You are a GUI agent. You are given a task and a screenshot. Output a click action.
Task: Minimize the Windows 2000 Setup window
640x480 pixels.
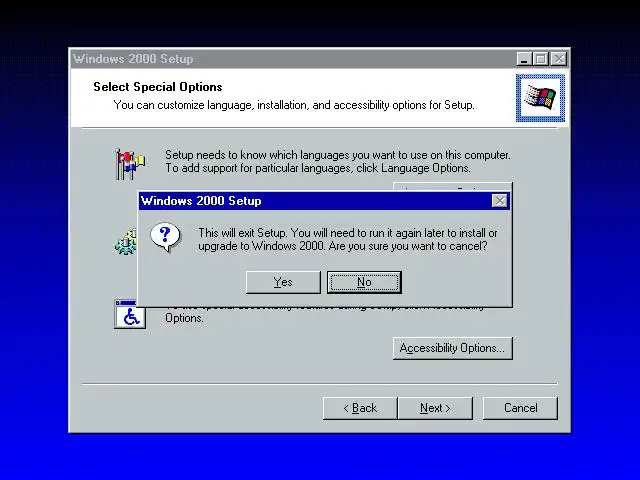(524, 59)
